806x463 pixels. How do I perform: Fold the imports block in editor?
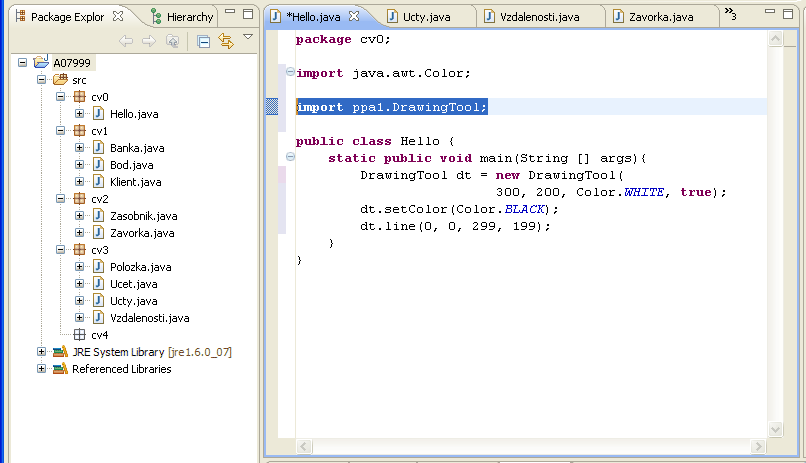coord(289,73)
